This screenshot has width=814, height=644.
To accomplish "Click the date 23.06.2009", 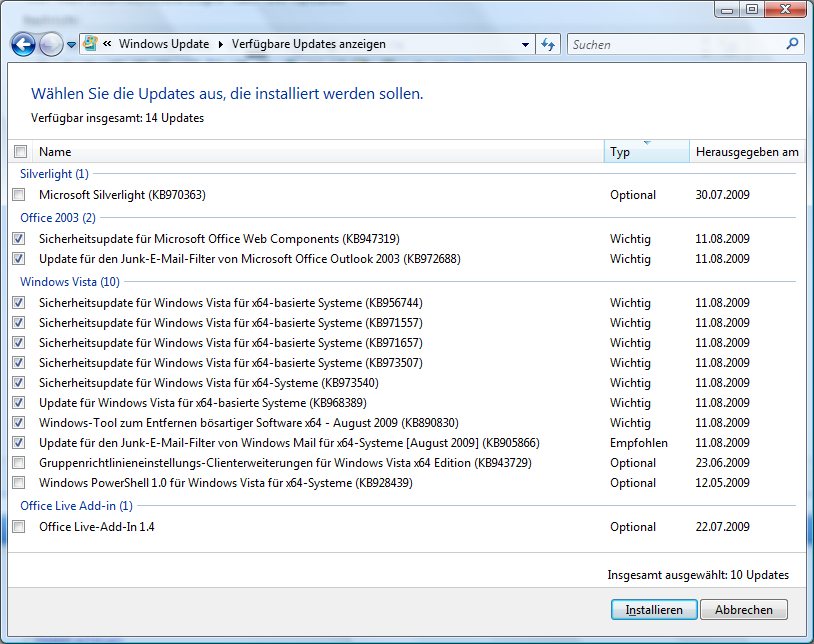I will [722, 462].
